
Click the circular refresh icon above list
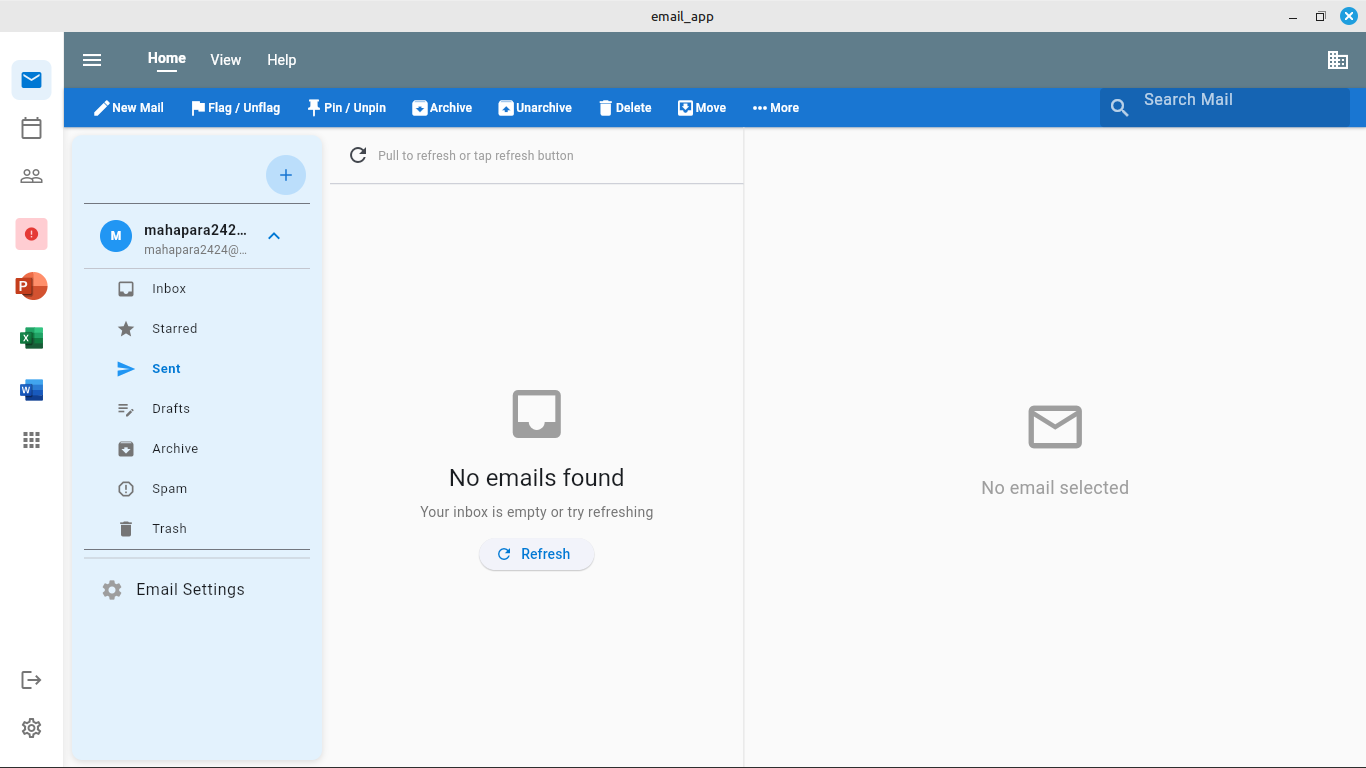358,155
